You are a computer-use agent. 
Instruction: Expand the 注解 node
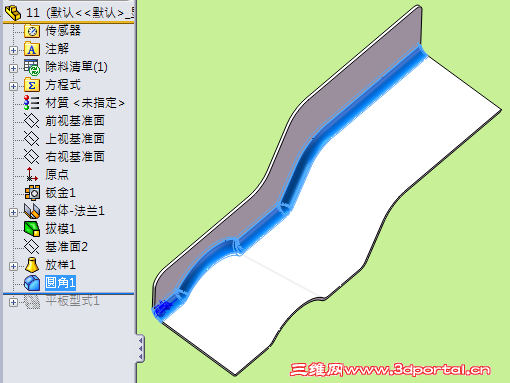(13, 50)
